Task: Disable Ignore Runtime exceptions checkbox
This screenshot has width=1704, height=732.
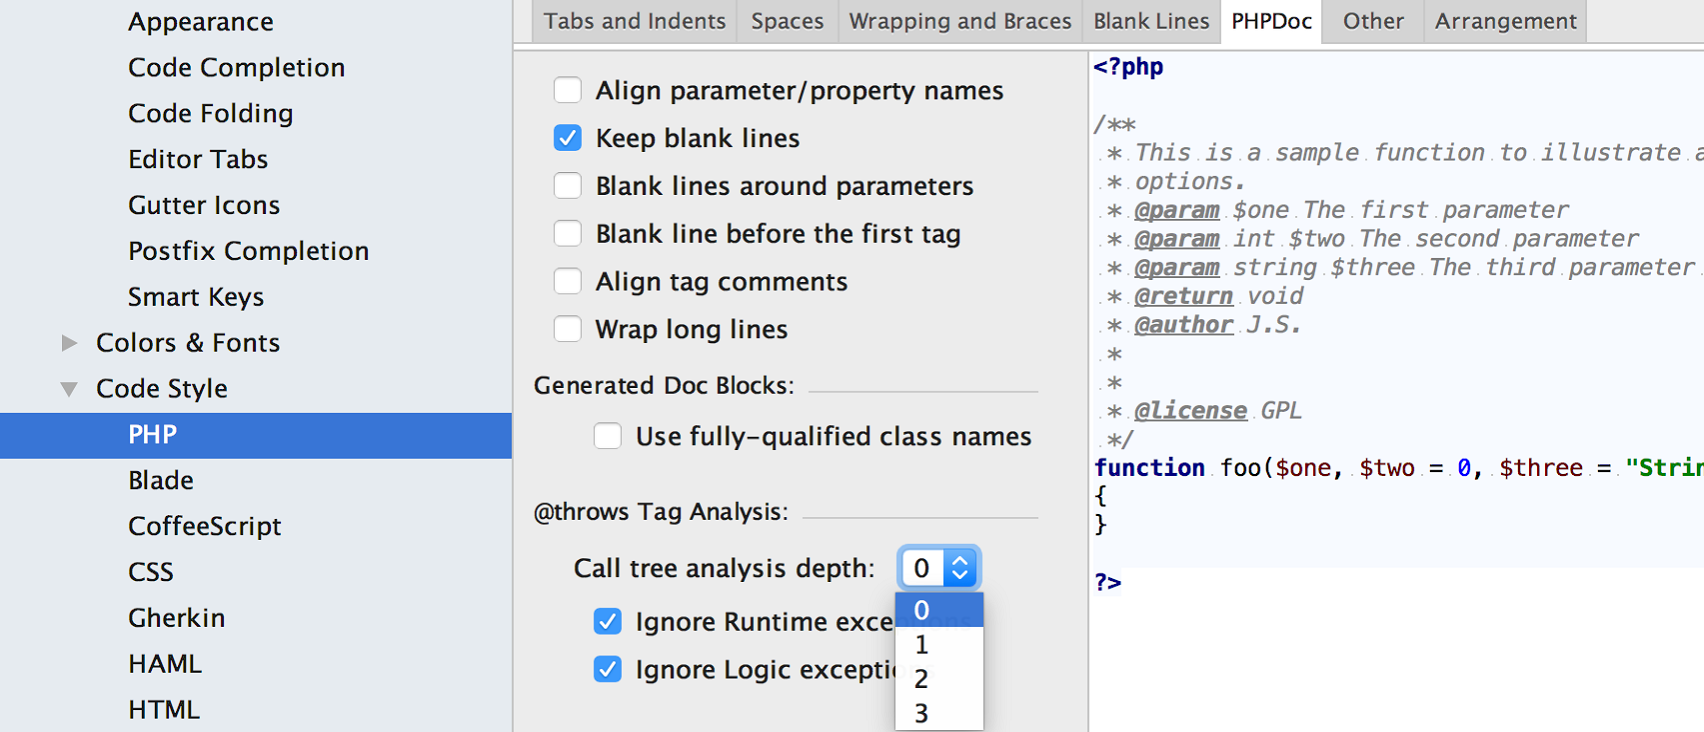Action: (x=608, y=621)
